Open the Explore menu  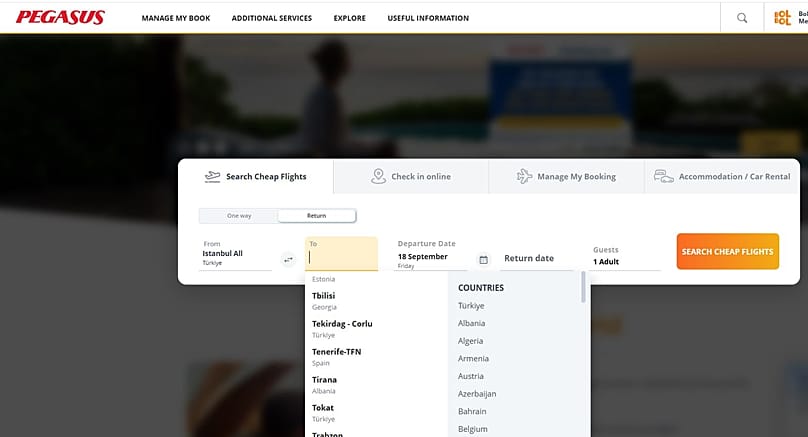(349, 18)
